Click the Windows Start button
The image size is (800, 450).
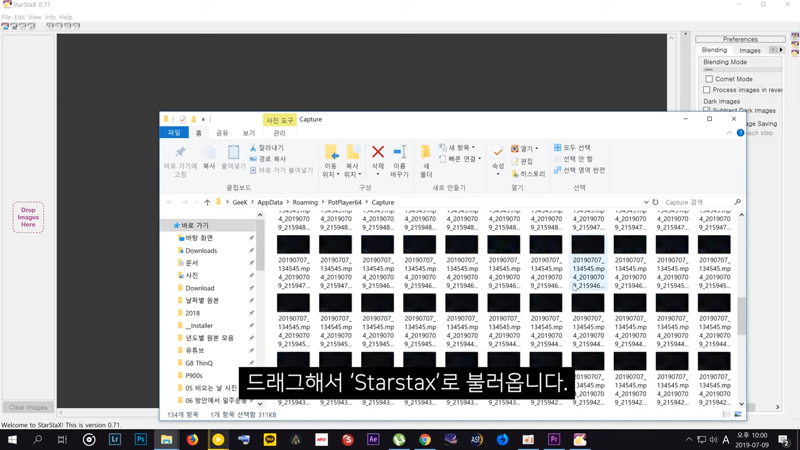[12, 439]
